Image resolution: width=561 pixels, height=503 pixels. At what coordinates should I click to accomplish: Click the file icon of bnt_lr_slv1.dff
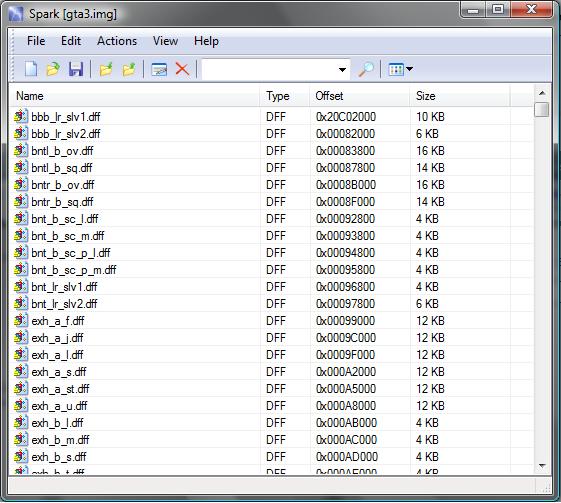point(21,287)
